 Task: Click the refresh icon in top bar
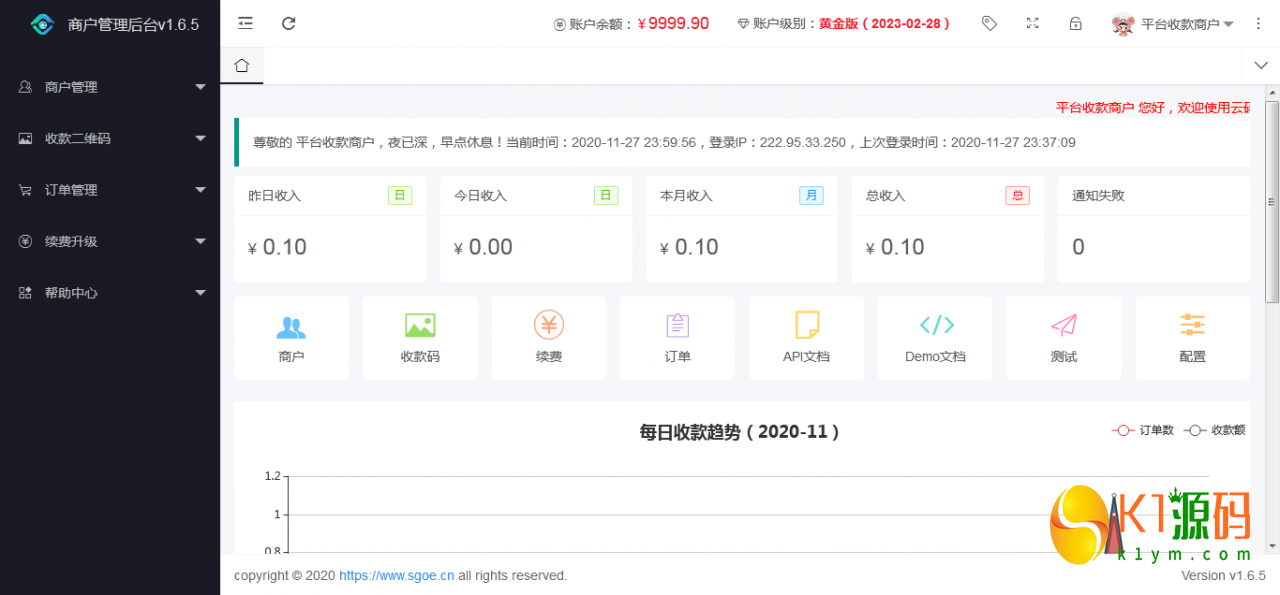pos(289,23)
